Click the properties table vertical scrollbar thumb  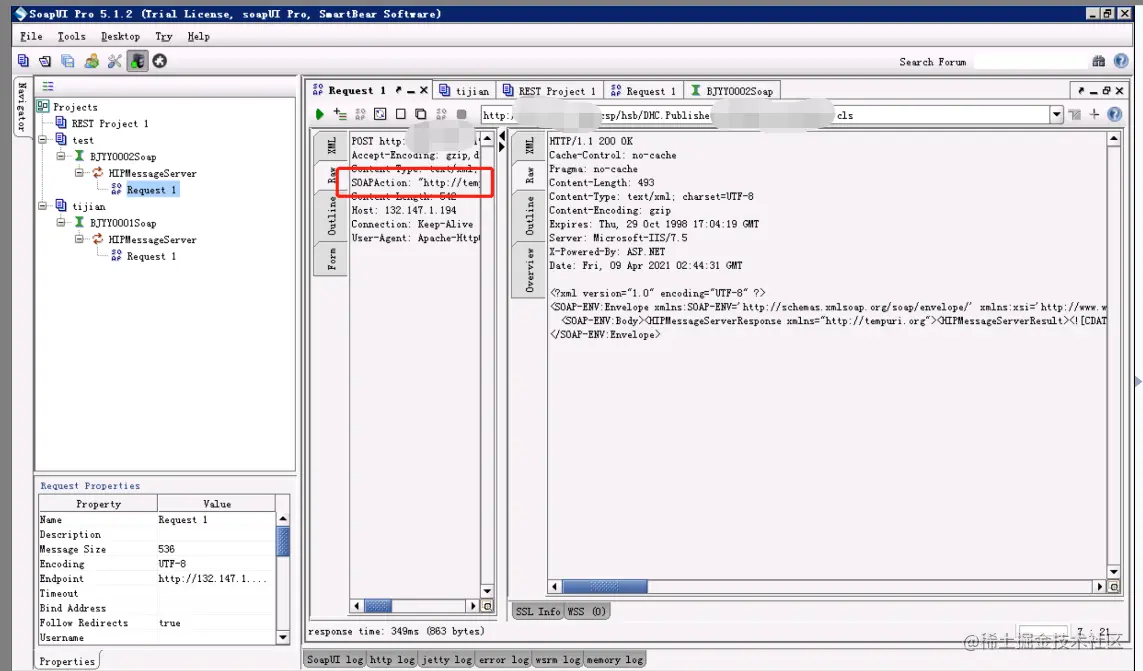click(x=283, y=542)
